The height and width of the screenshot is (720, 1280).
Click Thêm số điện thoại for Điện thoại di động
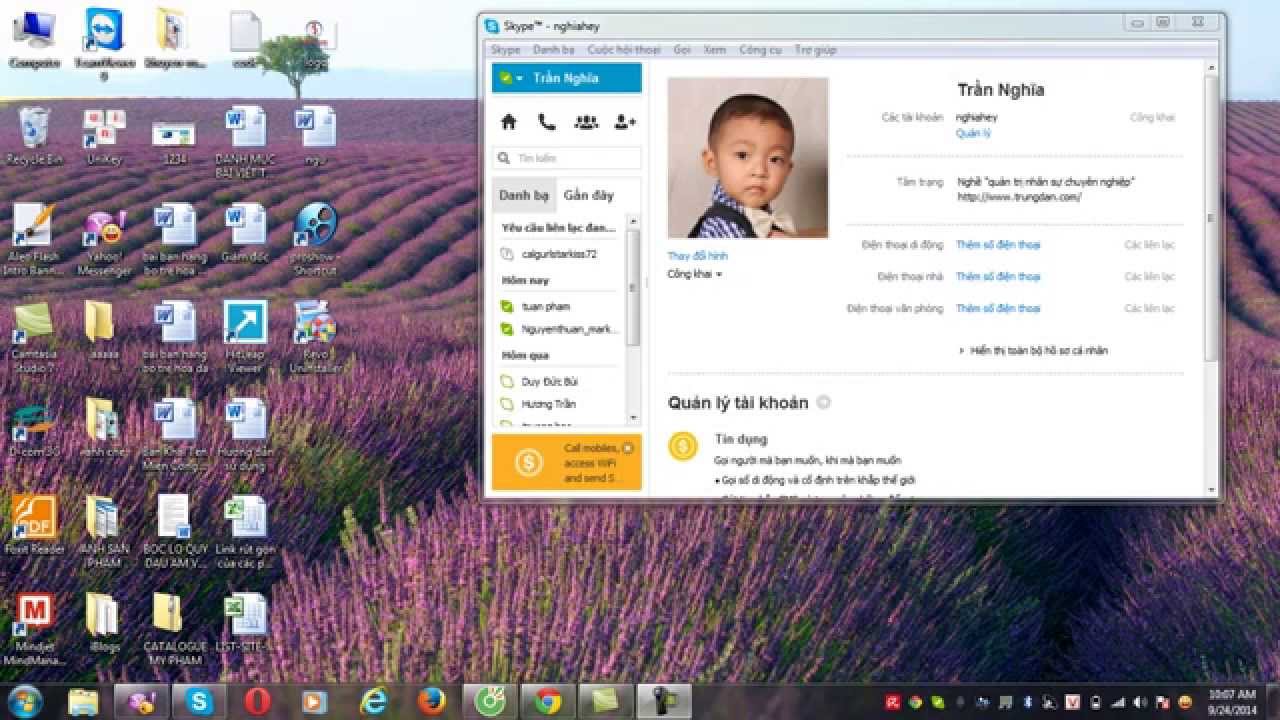coord(998,245)
